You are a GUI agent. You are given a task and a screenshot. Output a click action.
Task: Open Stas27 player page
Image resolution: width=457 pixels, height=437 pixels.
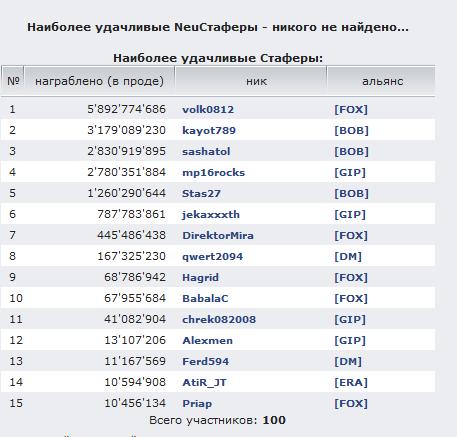[x=201, y=193]
